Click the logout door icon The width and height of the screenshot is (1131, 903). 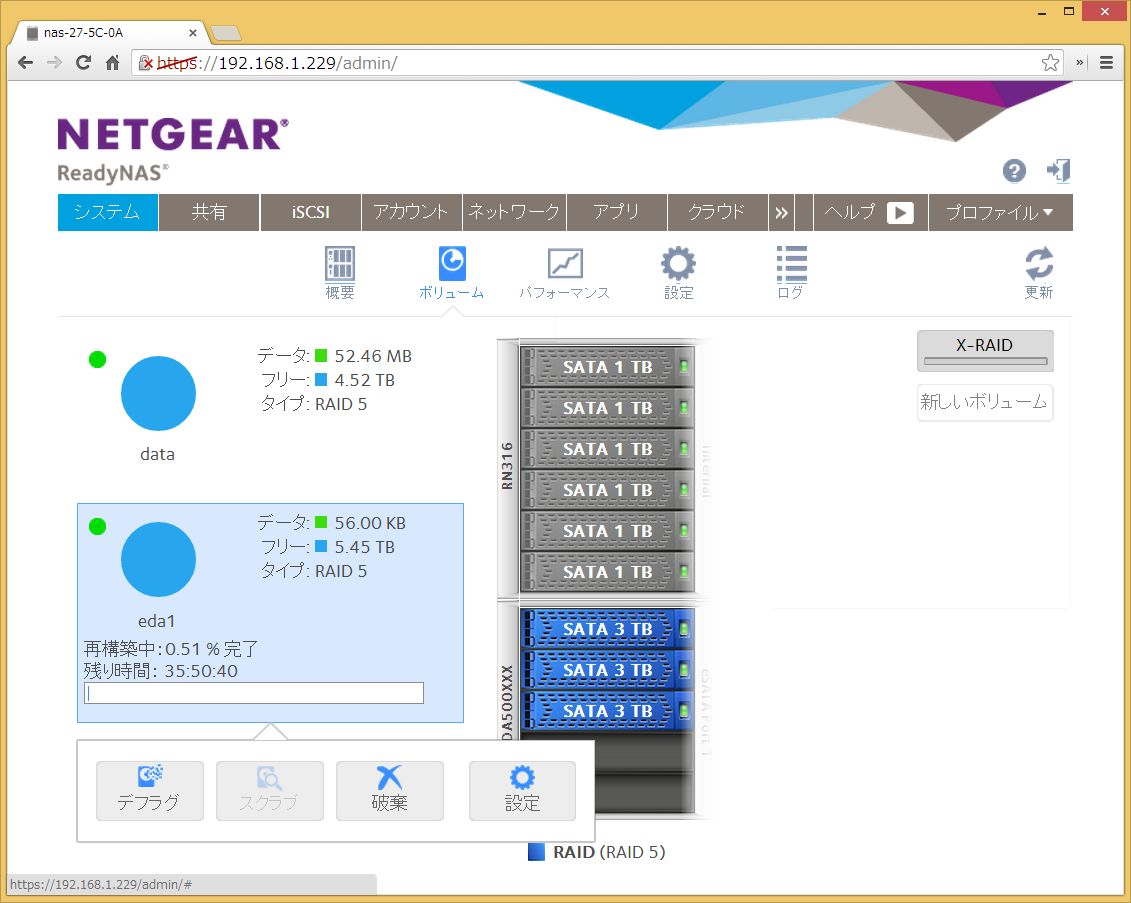coord(1058,171)
